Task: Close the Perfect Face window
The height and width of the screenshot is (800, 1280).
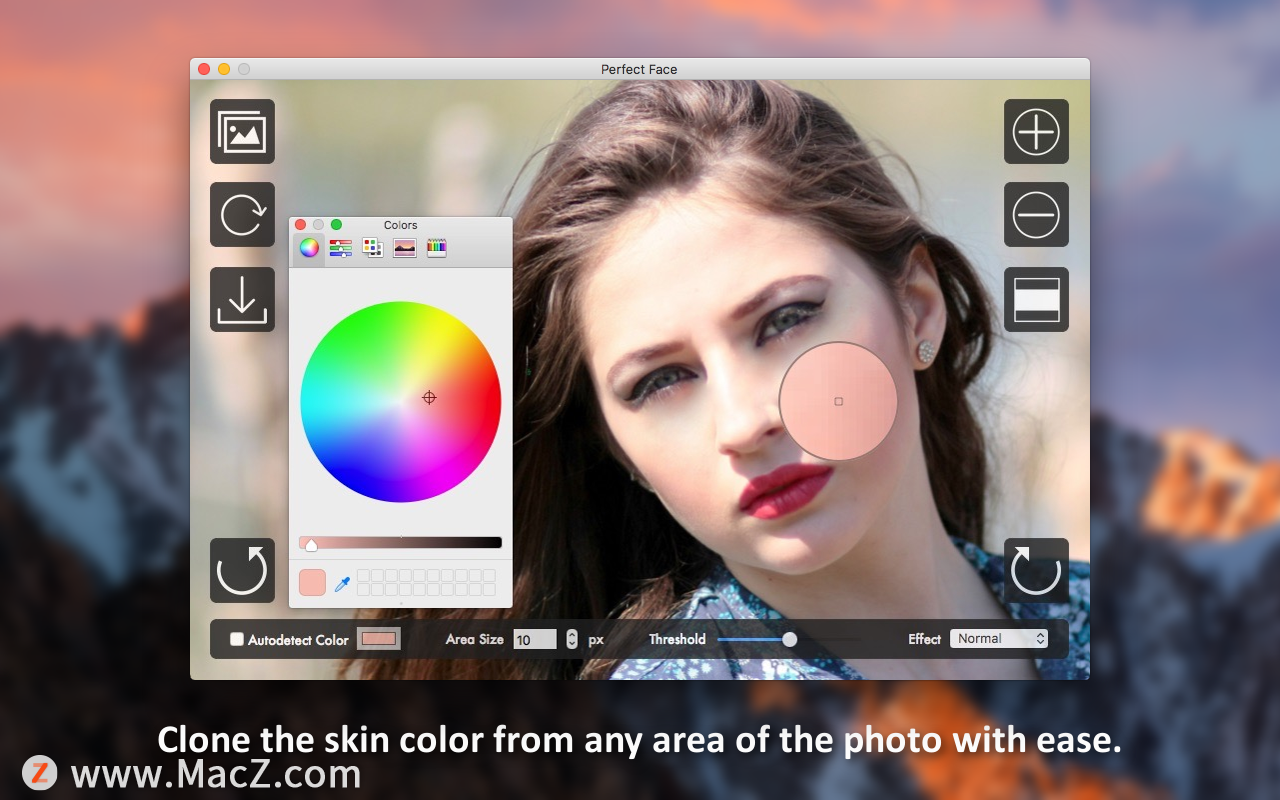Action: (204, 69)
